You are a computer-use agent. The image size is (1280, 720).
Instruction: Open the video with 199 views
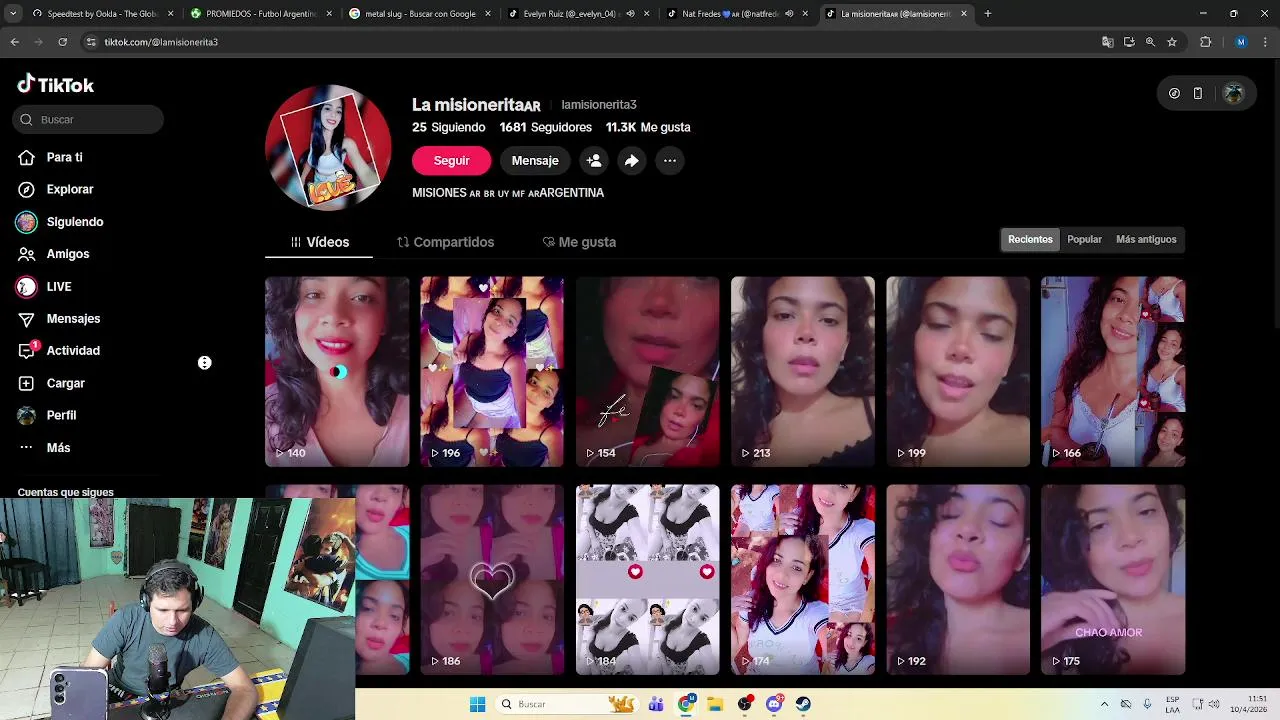pyautogui.click(x=958, y=372)
